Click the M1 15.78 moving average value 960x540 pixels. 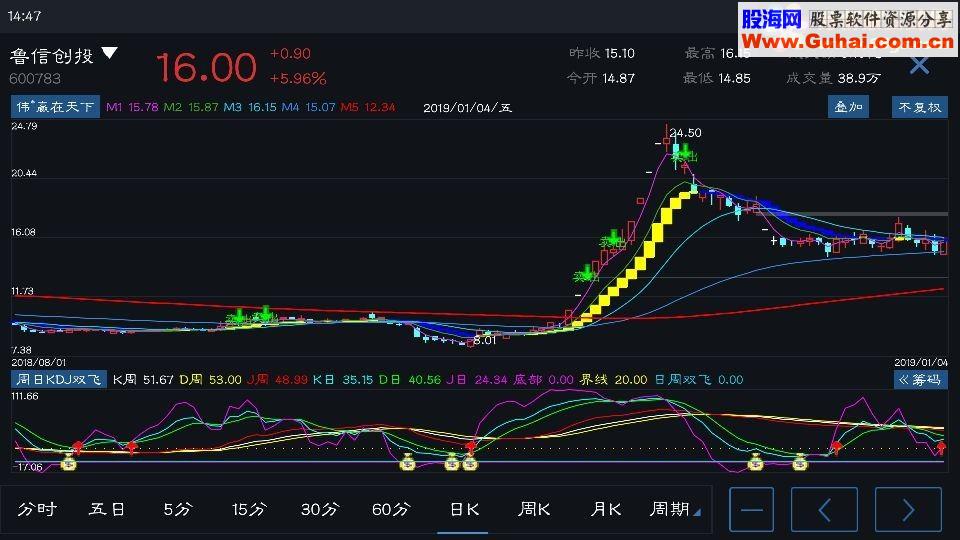coord(132,107)
